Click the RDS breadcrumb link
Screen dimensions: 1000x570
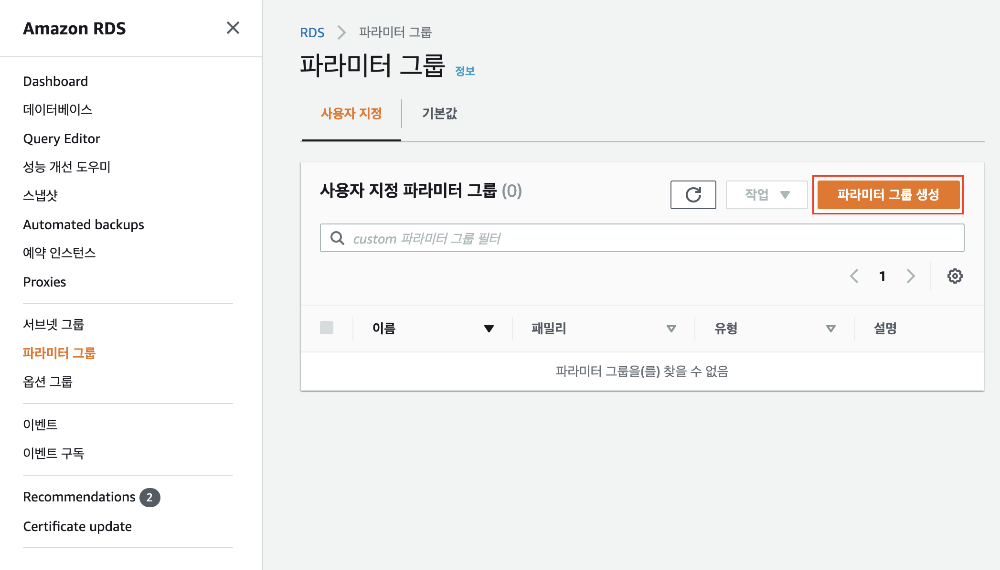[x=312, y=33]
